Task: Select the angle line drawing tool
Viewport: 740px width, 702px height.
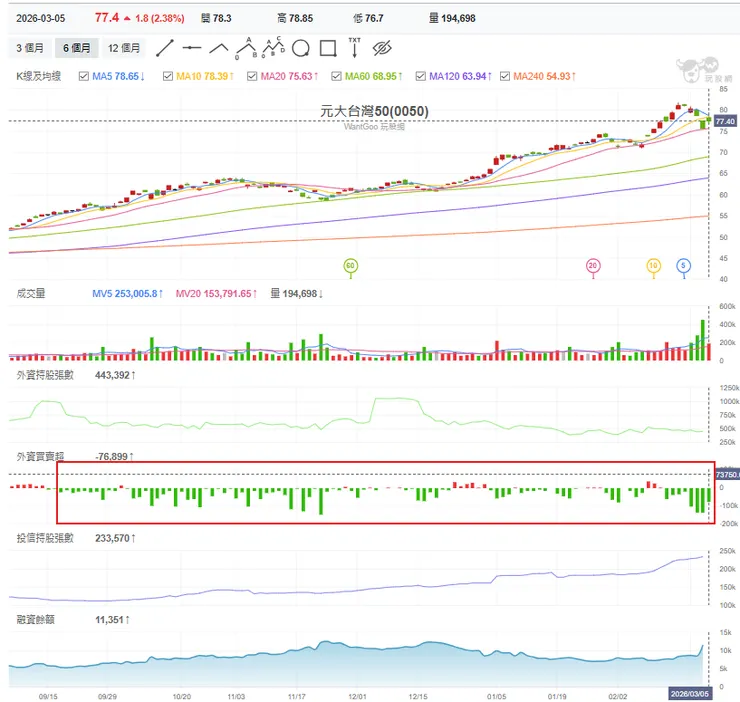Action: (219, 48)
